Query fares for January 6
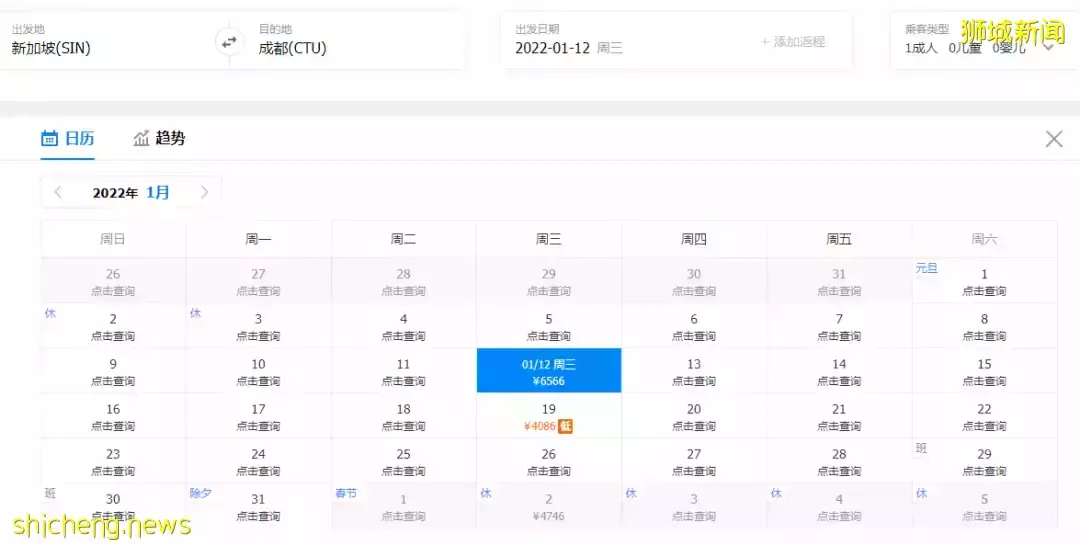Screen dimensions: 1080x545 pos(694,327)
